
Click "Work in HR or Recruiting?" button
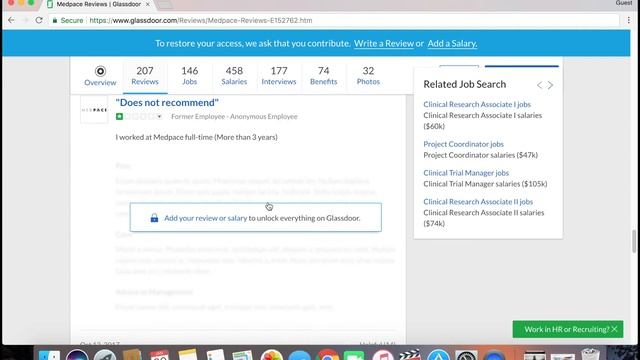coord(567,329)
